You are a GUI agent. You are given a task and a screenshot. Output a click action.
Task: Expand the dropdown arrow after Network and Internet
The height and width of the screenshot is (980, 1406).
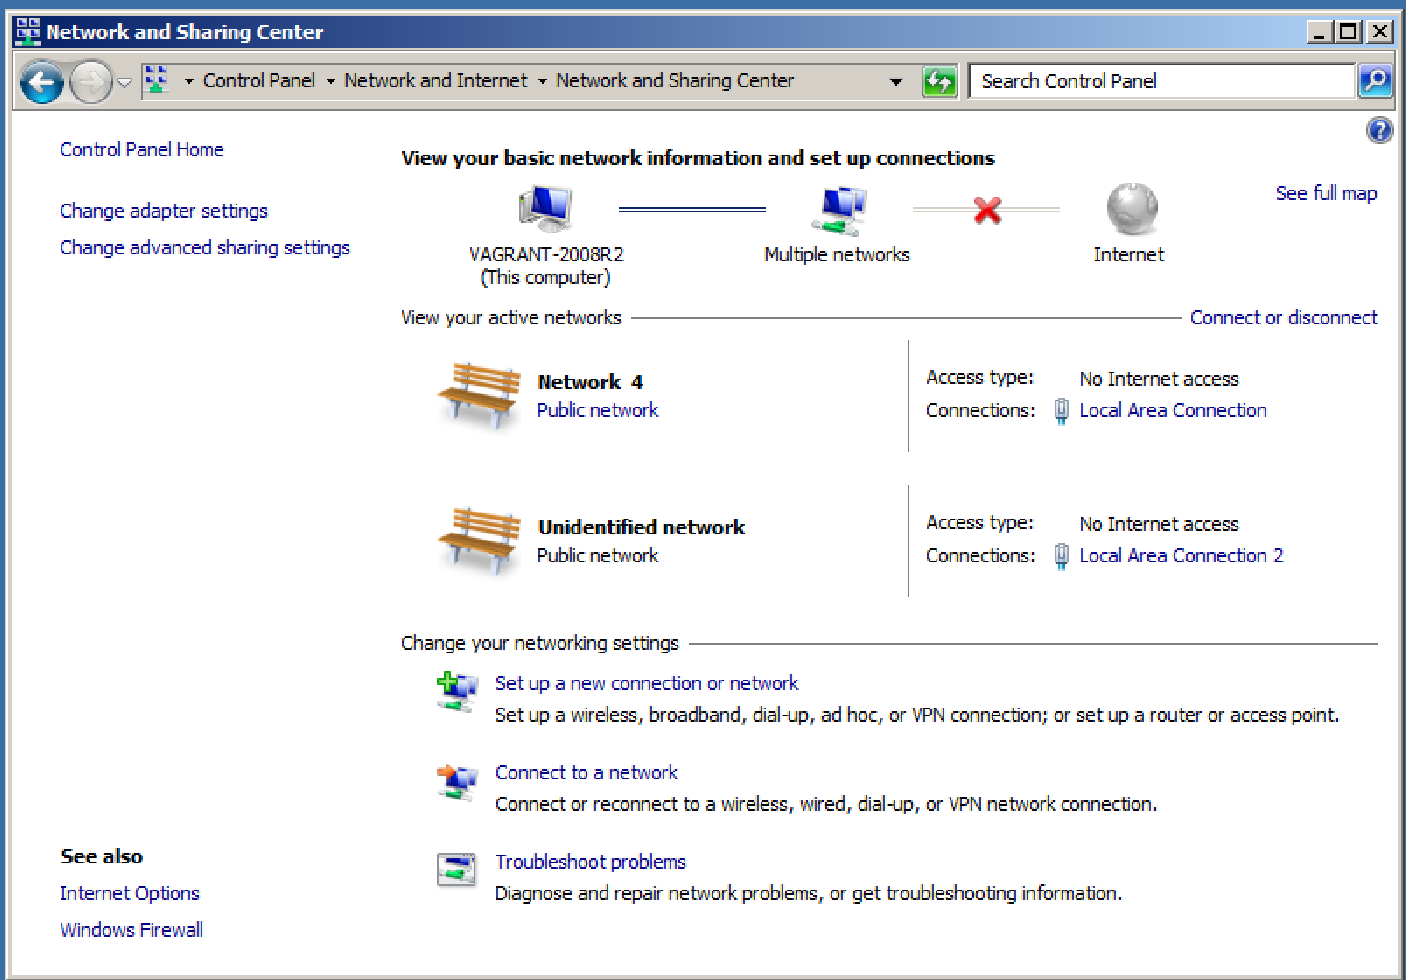tap(542, 81)
